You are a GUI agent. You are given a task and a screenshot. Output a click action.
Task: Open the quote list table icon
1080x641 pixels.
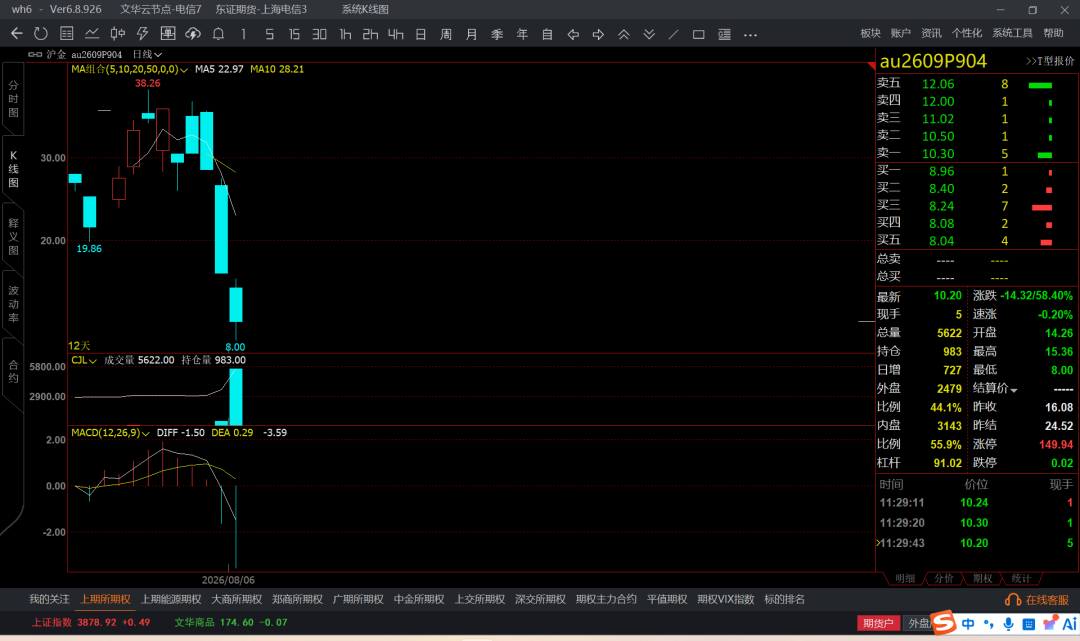point(67,34)
